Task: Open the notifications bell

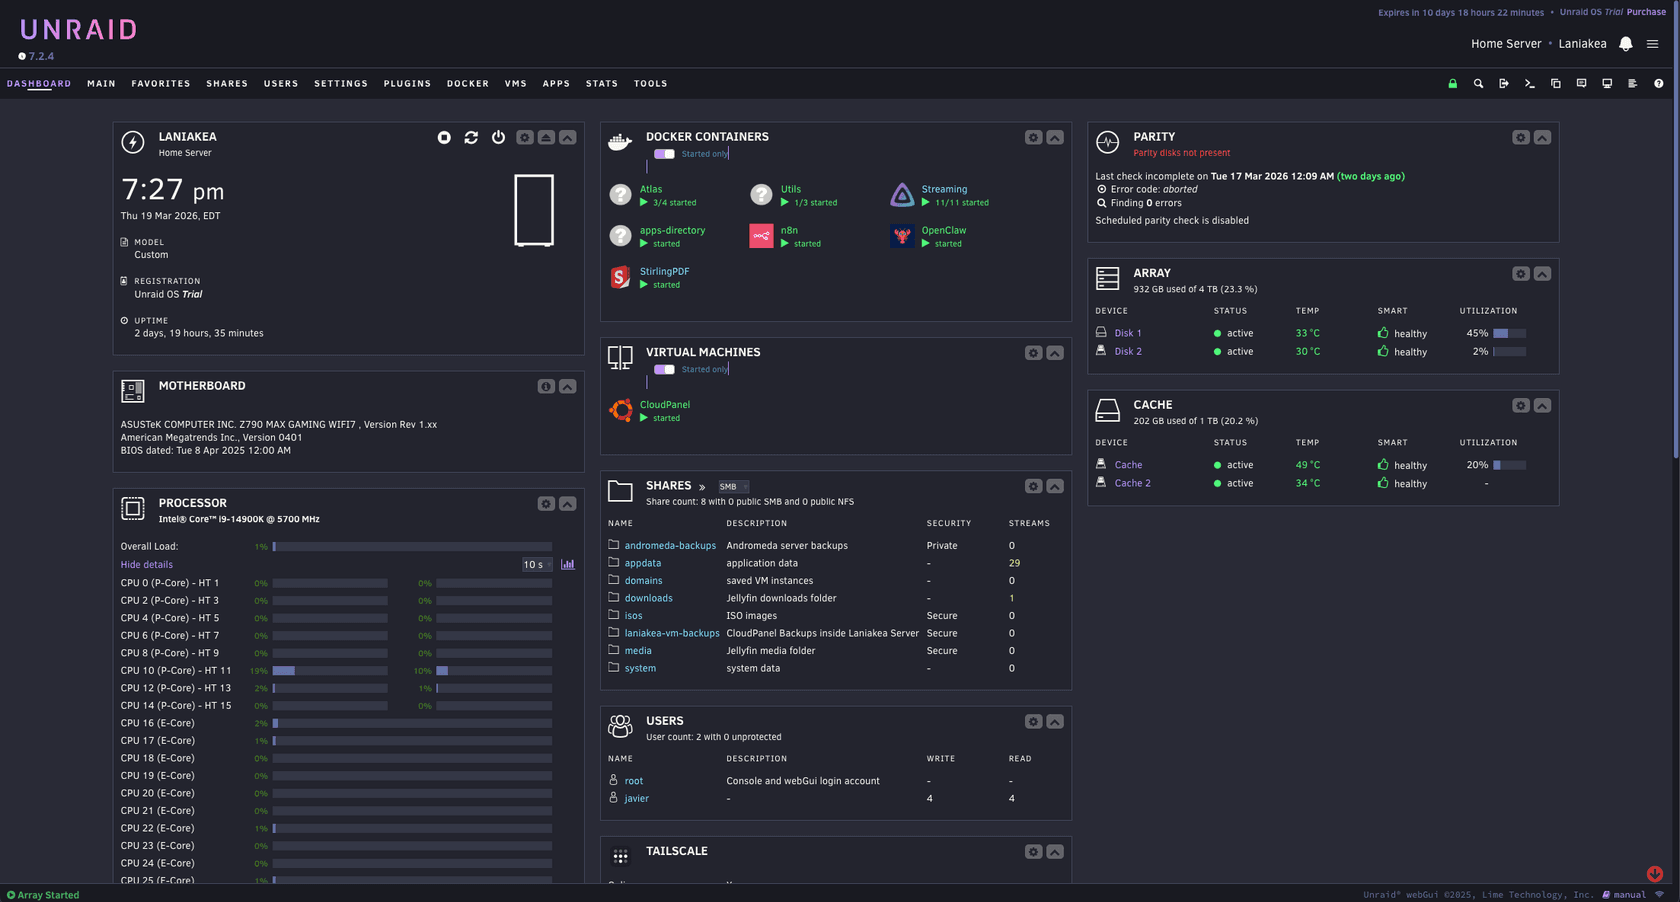Action: [1626, 44]
